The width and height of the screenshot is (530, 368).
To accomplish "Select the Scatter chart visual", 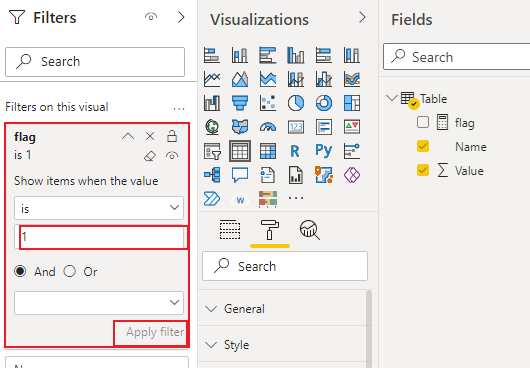I will click(x=268, y=103).
